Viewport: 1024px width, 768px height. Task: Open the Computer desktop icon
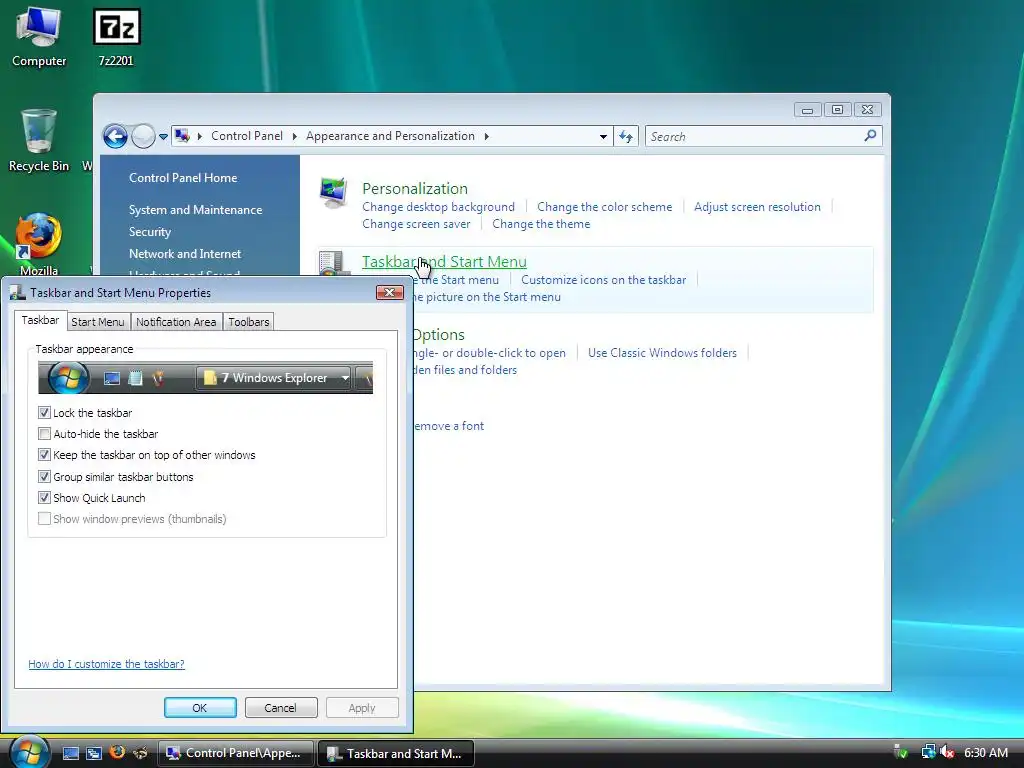click(x=39, y=37)
